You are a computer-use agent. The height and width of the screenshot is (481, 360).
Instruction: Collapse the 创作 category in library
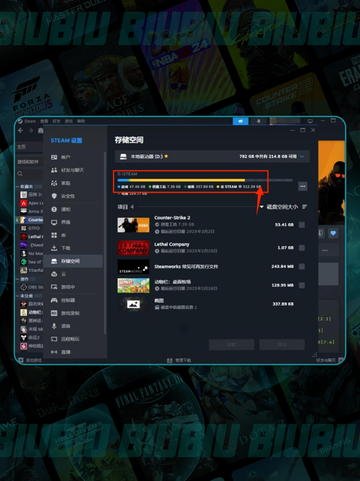(18, 279)
